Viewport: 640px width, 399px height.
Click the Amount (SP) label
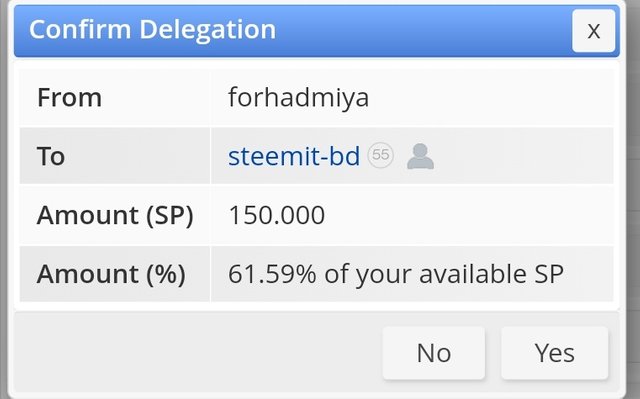coord(115,215)
